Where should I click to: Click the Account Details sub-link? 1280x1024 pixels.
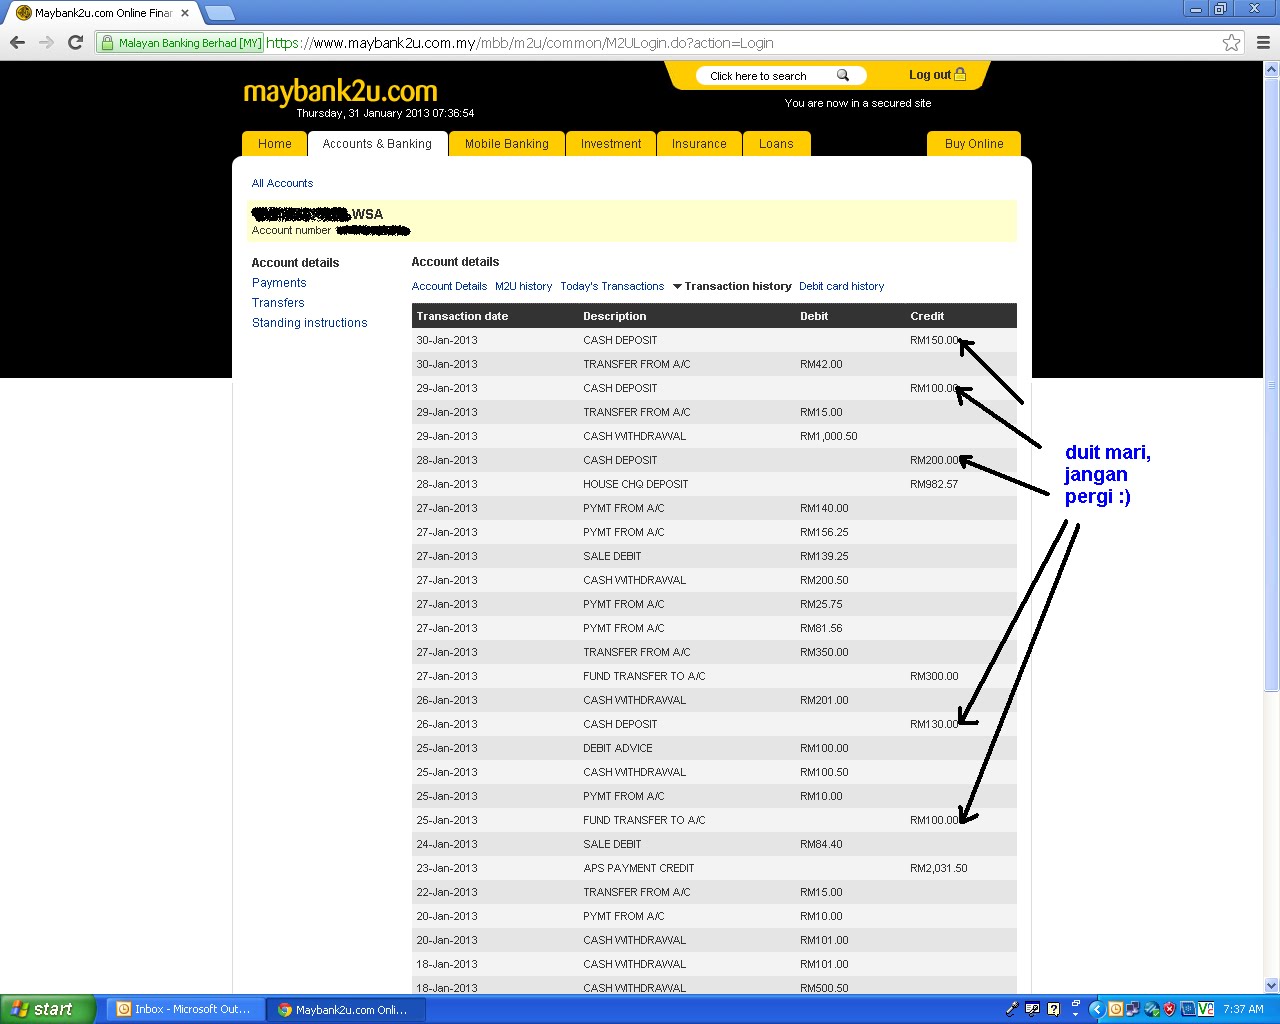[449, 286]
